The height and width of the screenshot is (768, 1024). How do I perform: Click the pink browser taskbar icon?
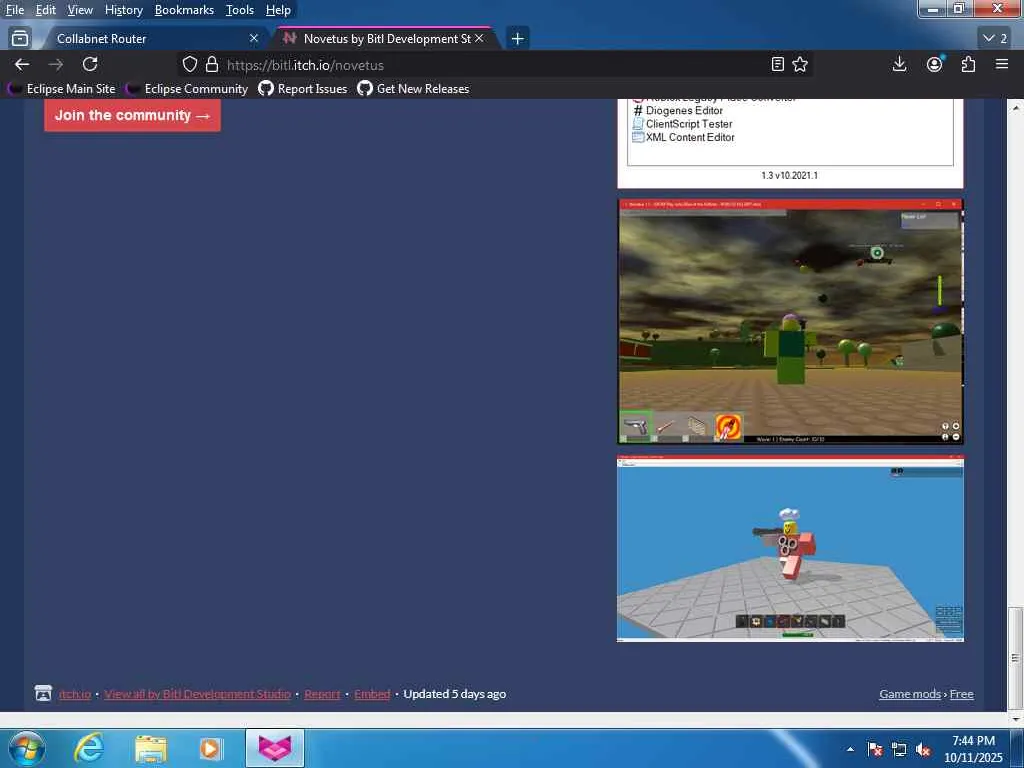coord(274,748)
